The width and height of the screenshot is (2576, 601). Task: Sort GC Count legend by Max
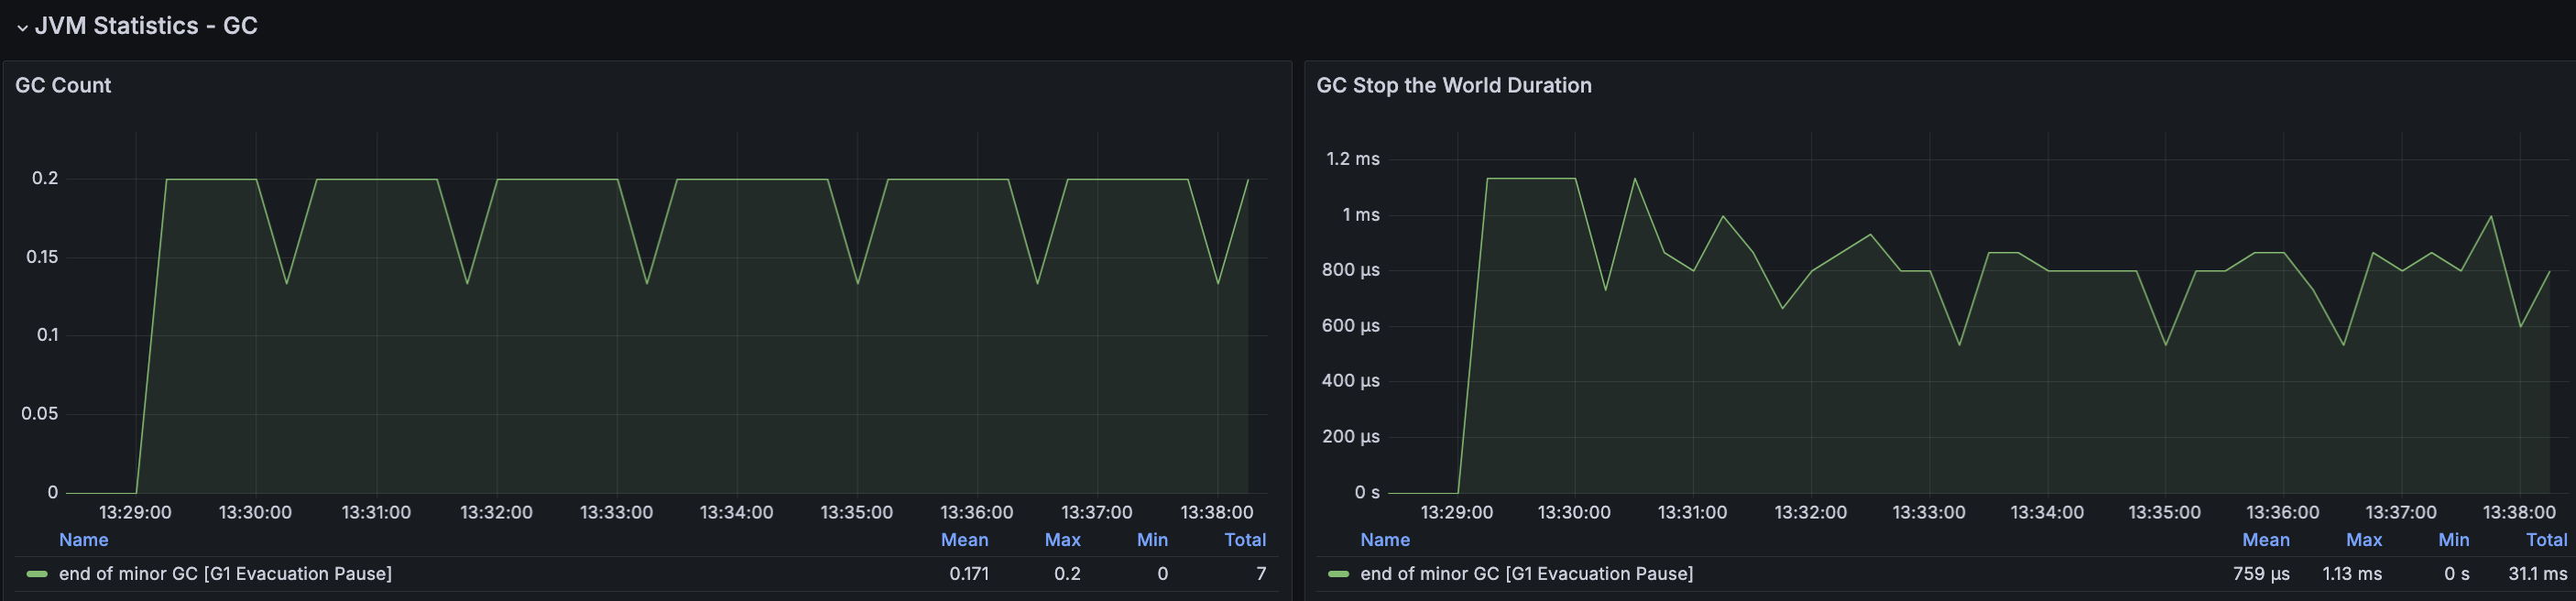pyautogui.click(x=1062, y=540)
